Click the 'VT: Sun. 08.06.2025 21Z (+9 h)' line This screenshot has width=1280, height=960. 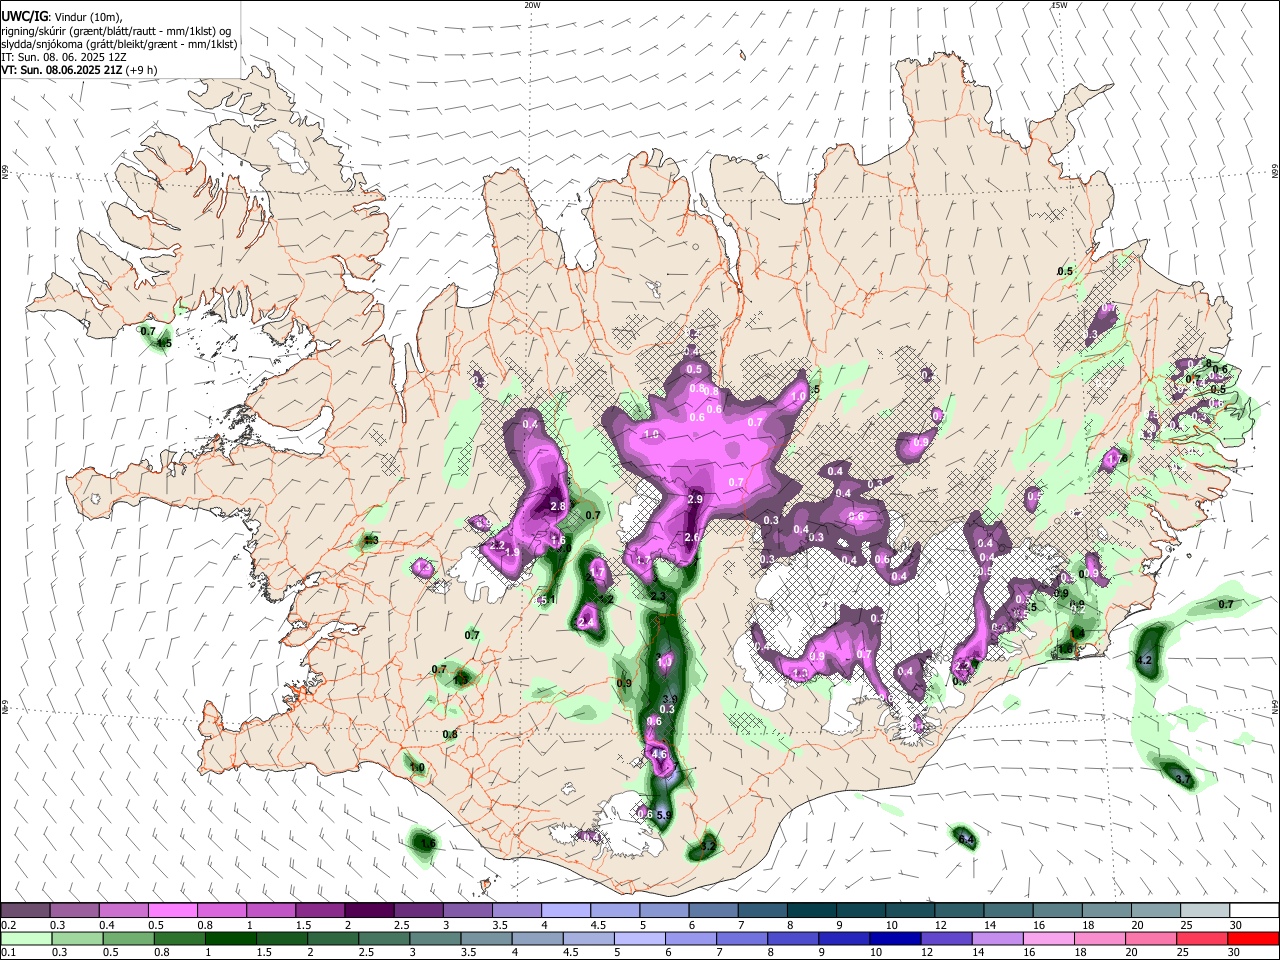pyautogui.click(x=79, y=70)
